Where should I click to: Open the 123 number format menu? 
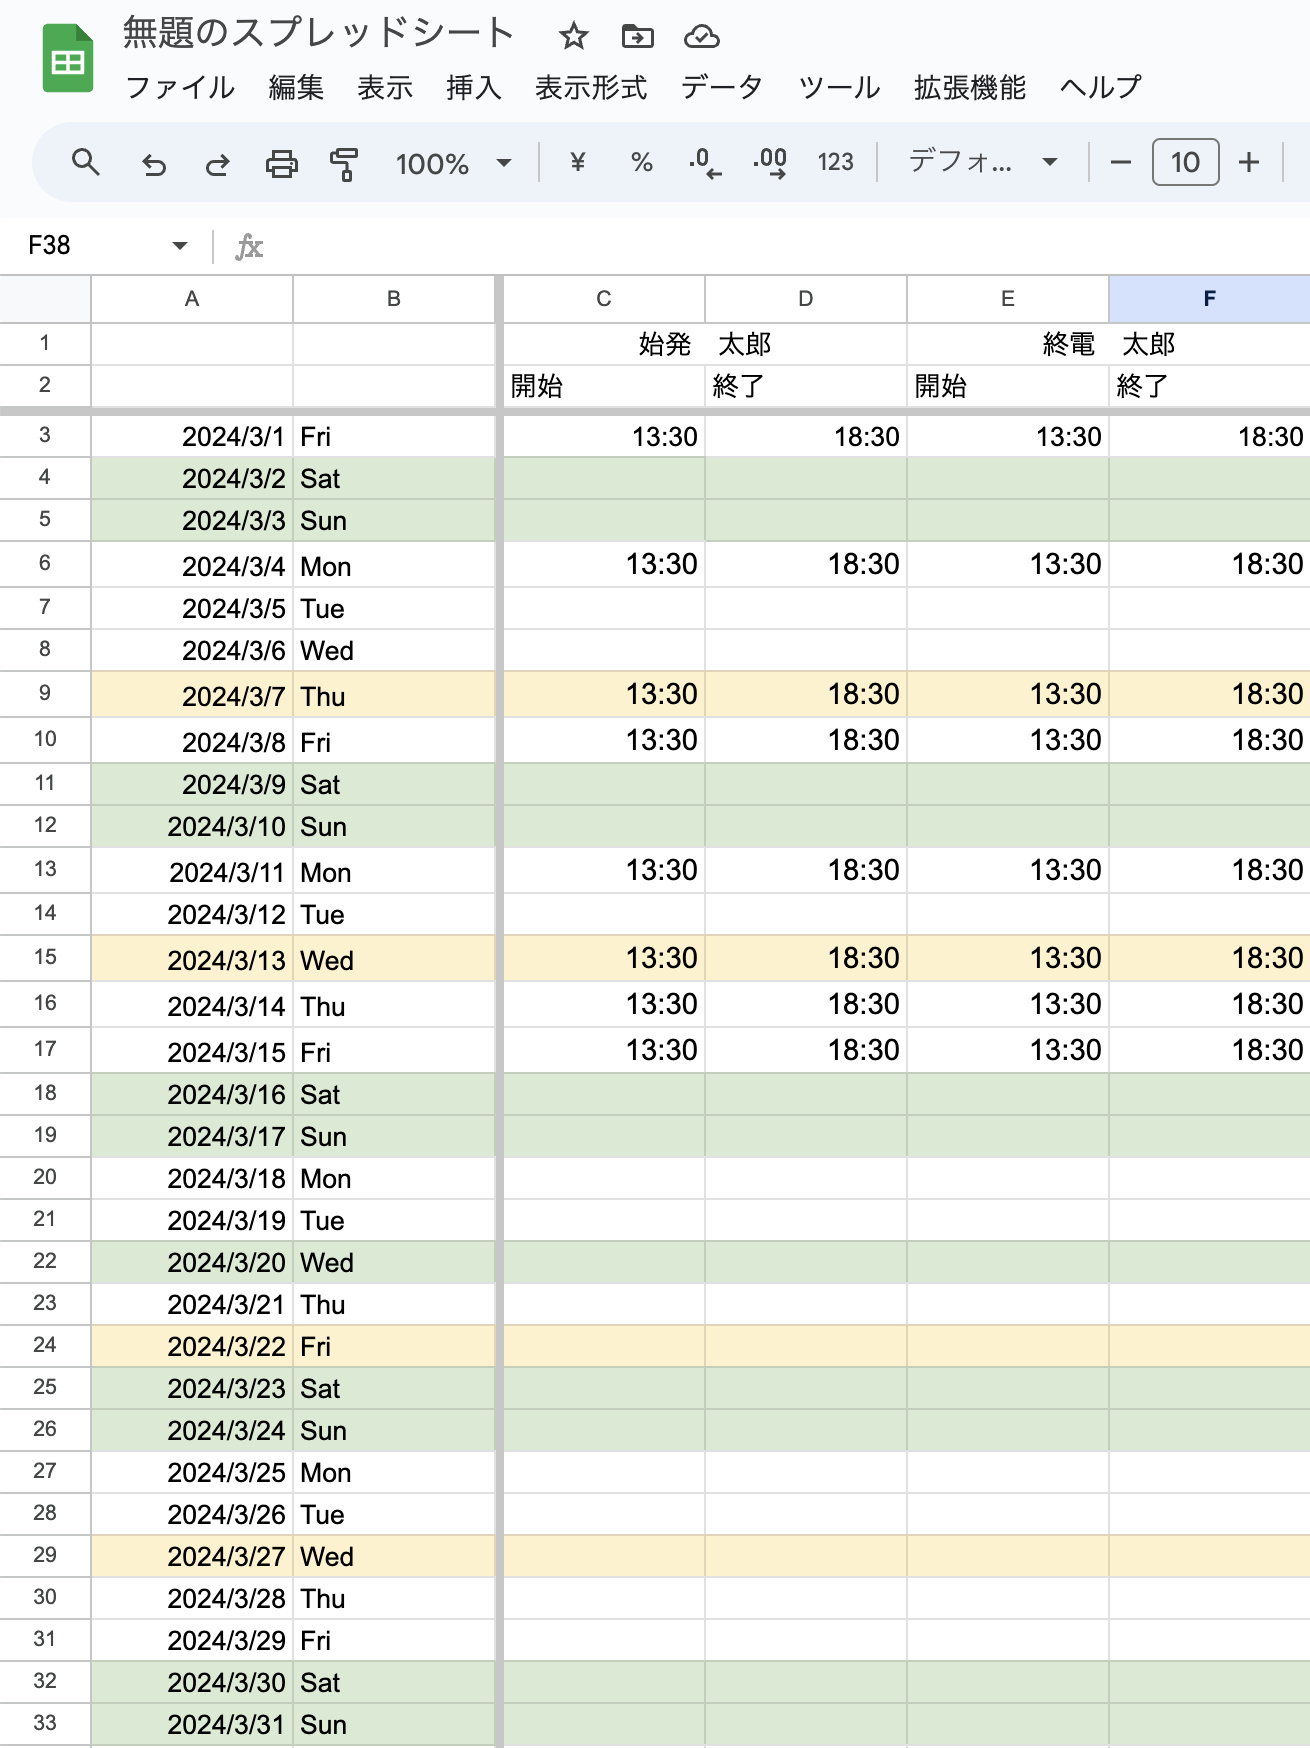point(833,164)
